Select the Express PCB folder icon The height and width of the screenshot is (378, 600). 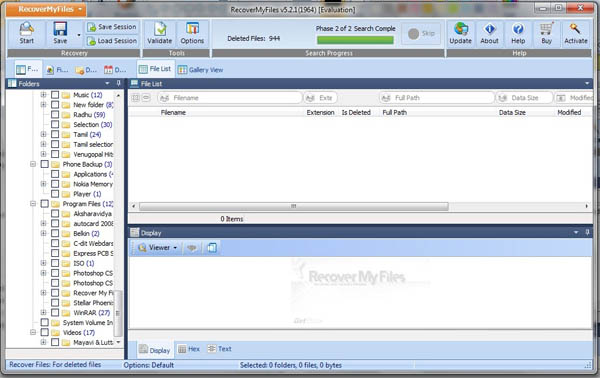(66, 253)
